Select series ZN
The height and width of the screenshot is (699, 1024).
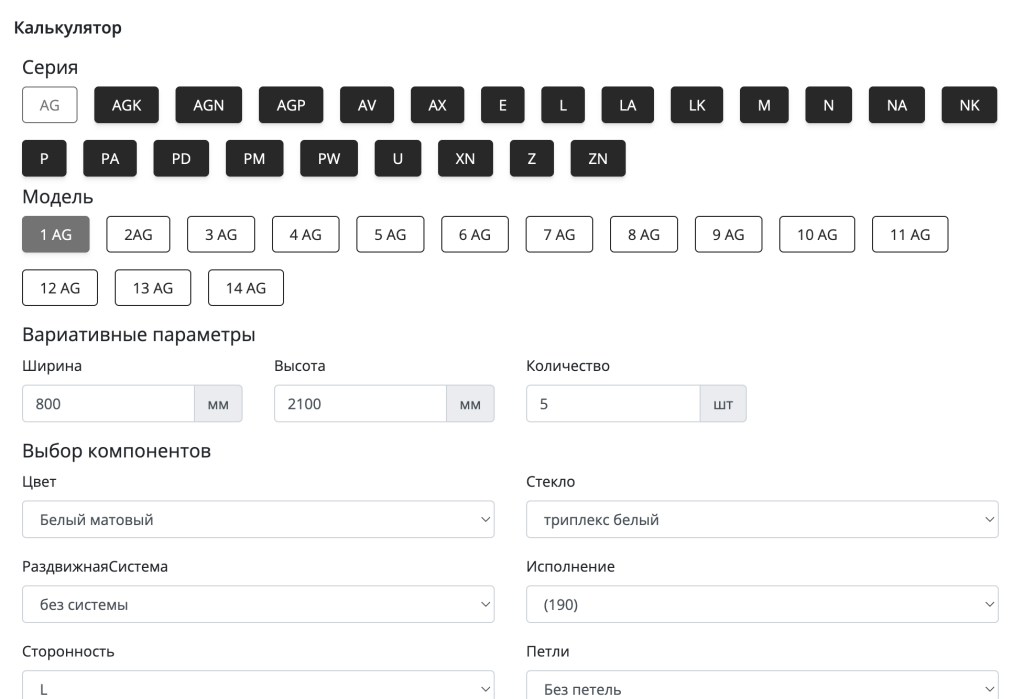(598, 158)
